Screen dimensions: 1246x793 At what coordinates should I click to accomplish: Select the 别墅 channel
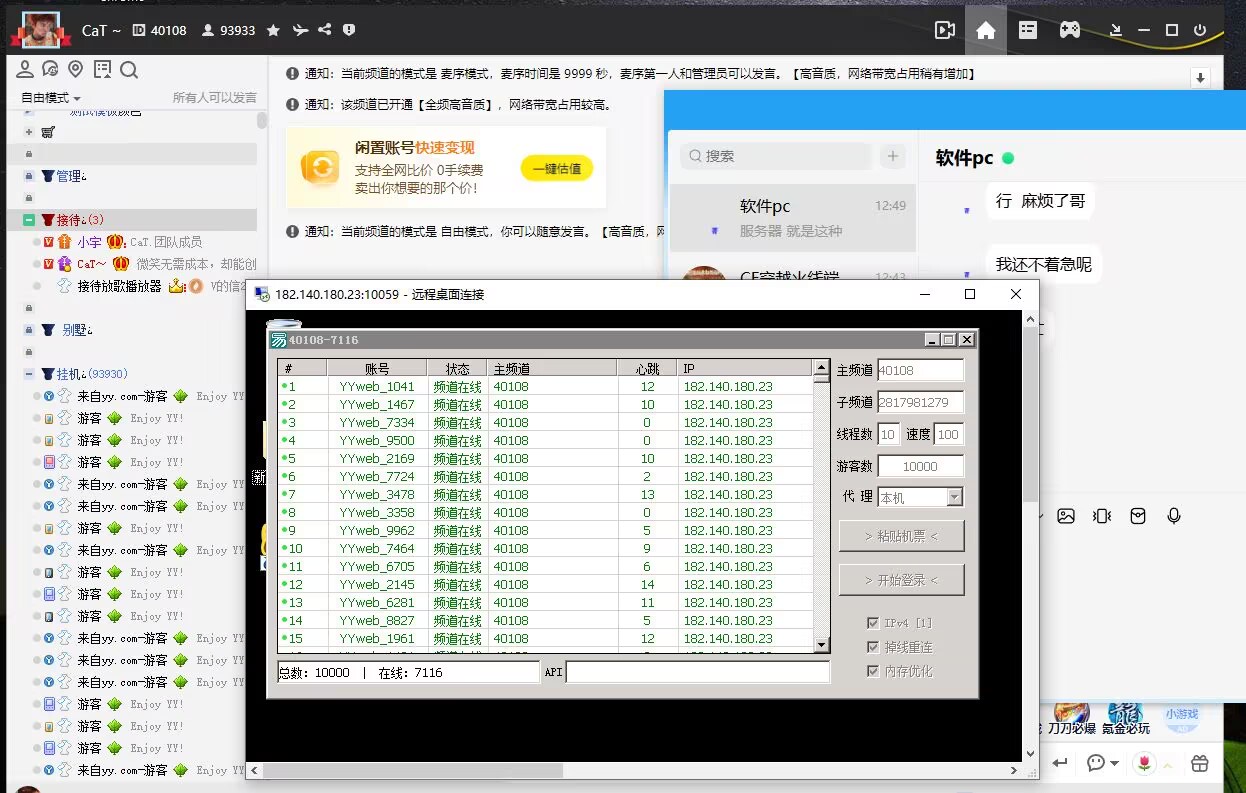pyautogui.click(x=75, y=330)
